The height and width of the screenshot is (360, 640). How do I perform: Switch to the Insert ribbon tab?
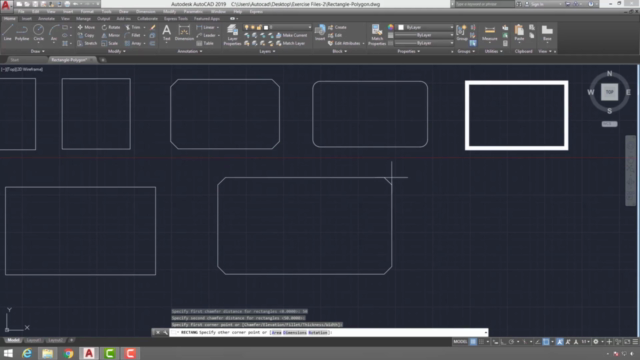pyautogui.click(x=27, y=18)
